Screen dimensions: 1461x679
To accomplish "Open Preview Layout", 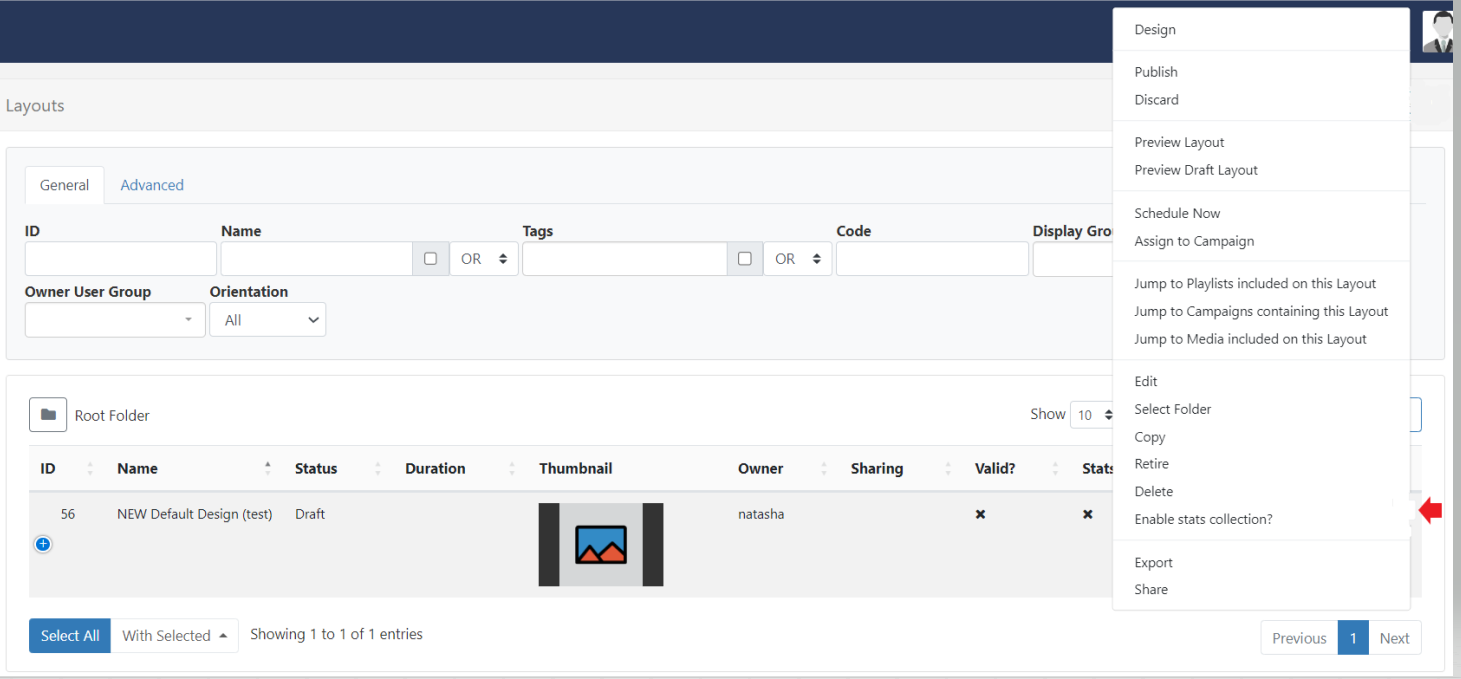I will pos(1179,142).
